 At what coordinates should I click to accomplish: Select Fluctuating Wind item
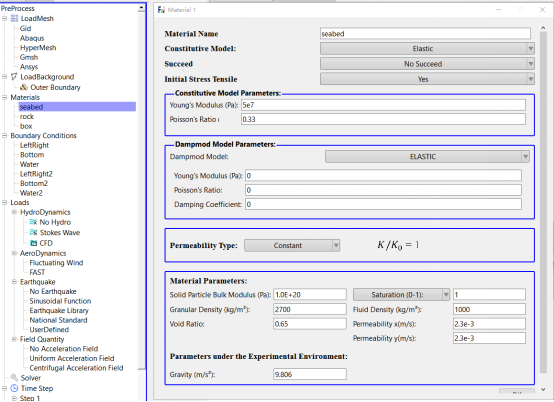click(x=57, y=262)
